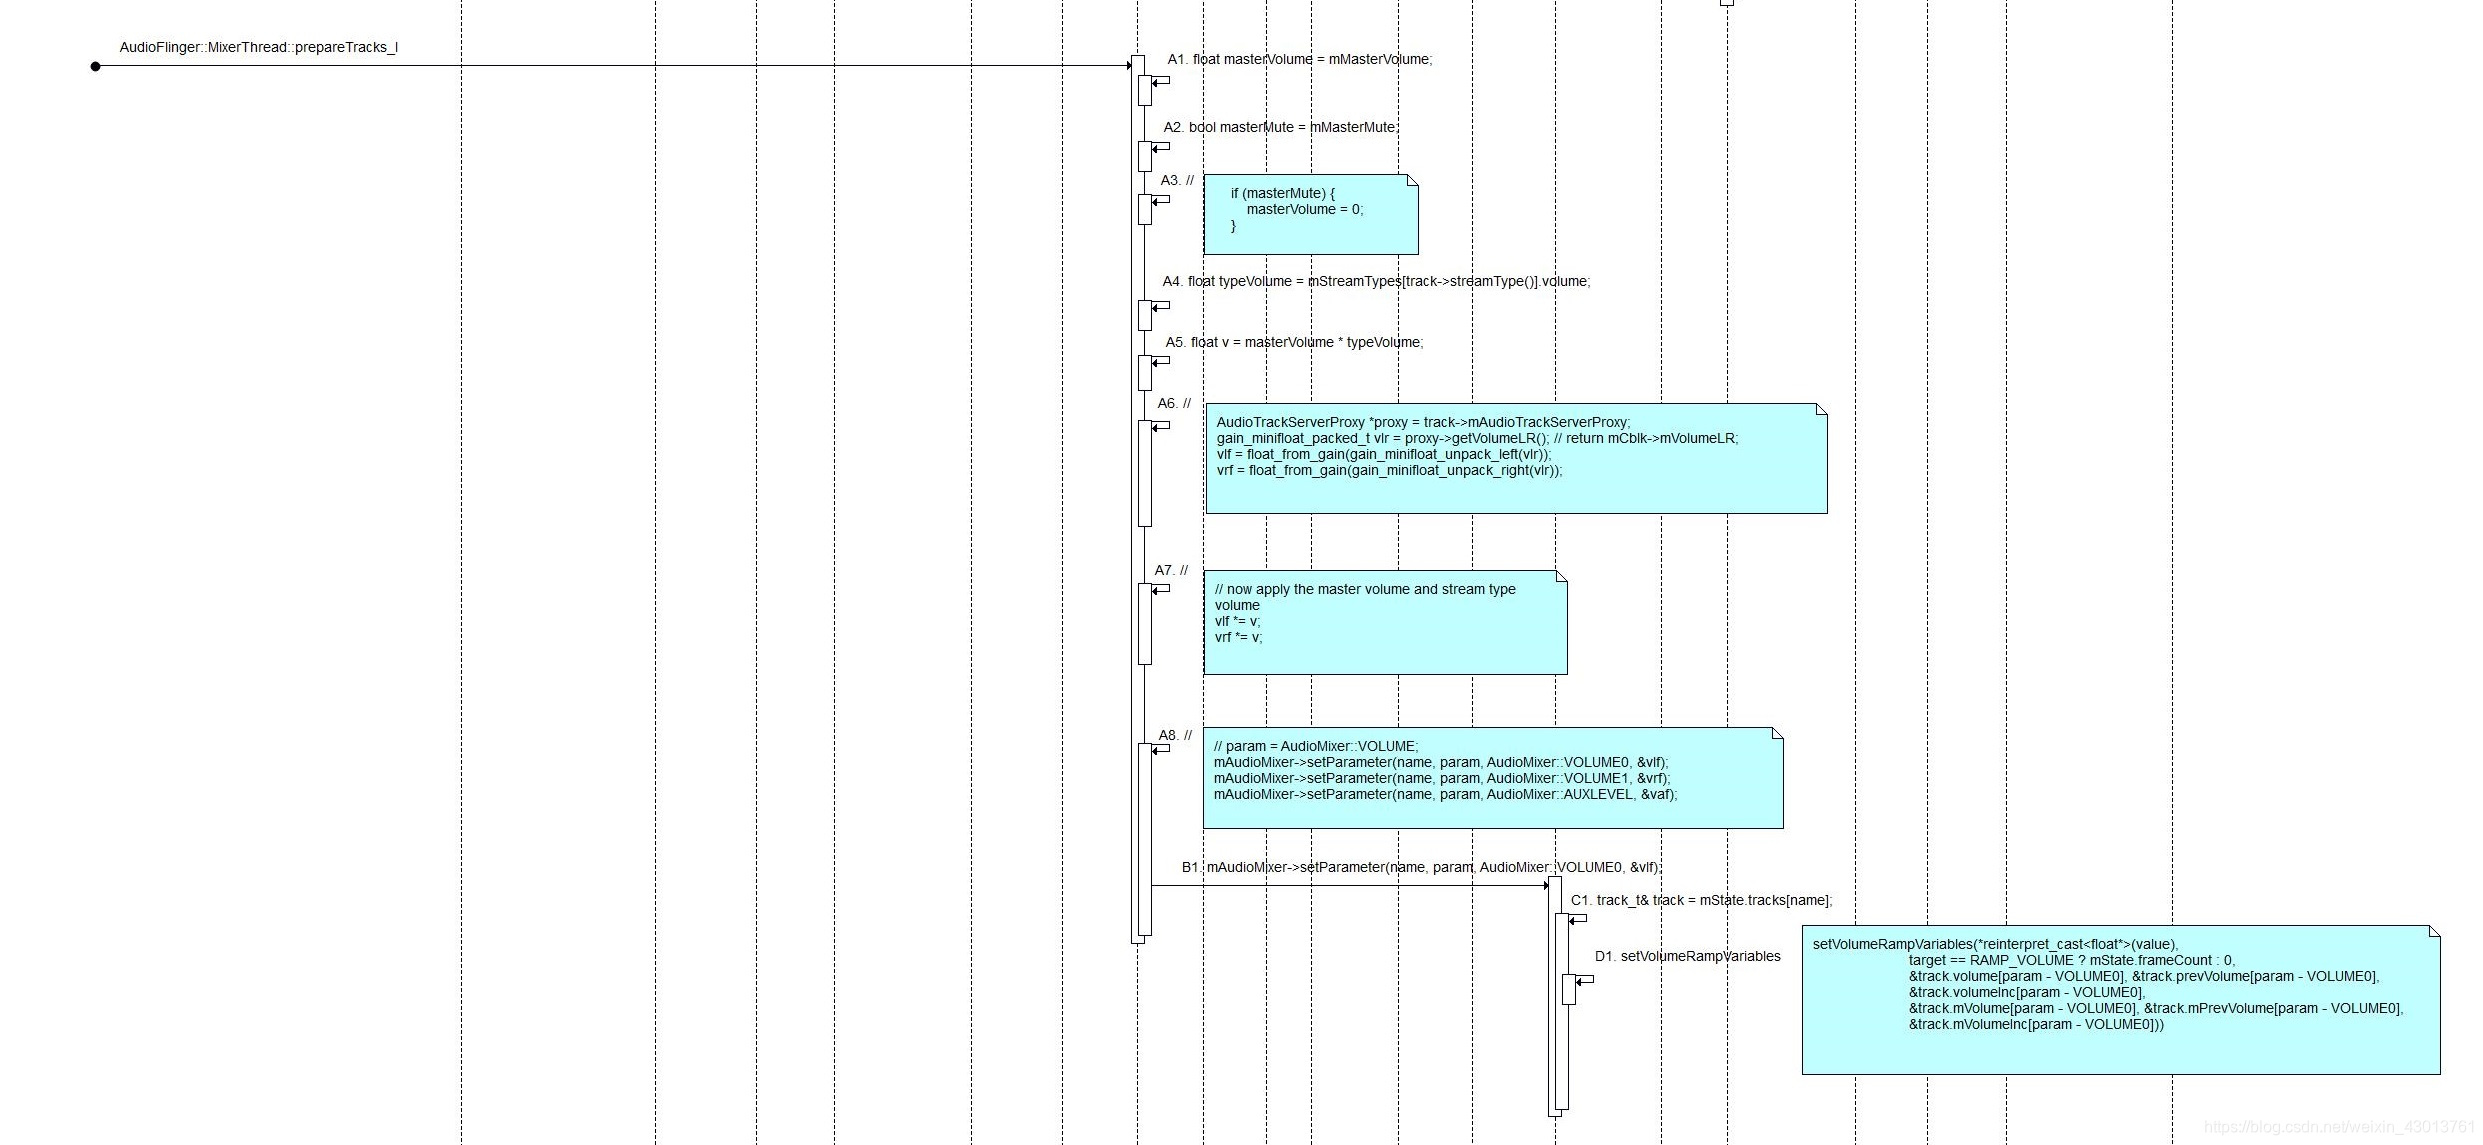Select the if (masterMute) note box
This screenshot has width=2483, height=1145.
tap(1311, 214)
